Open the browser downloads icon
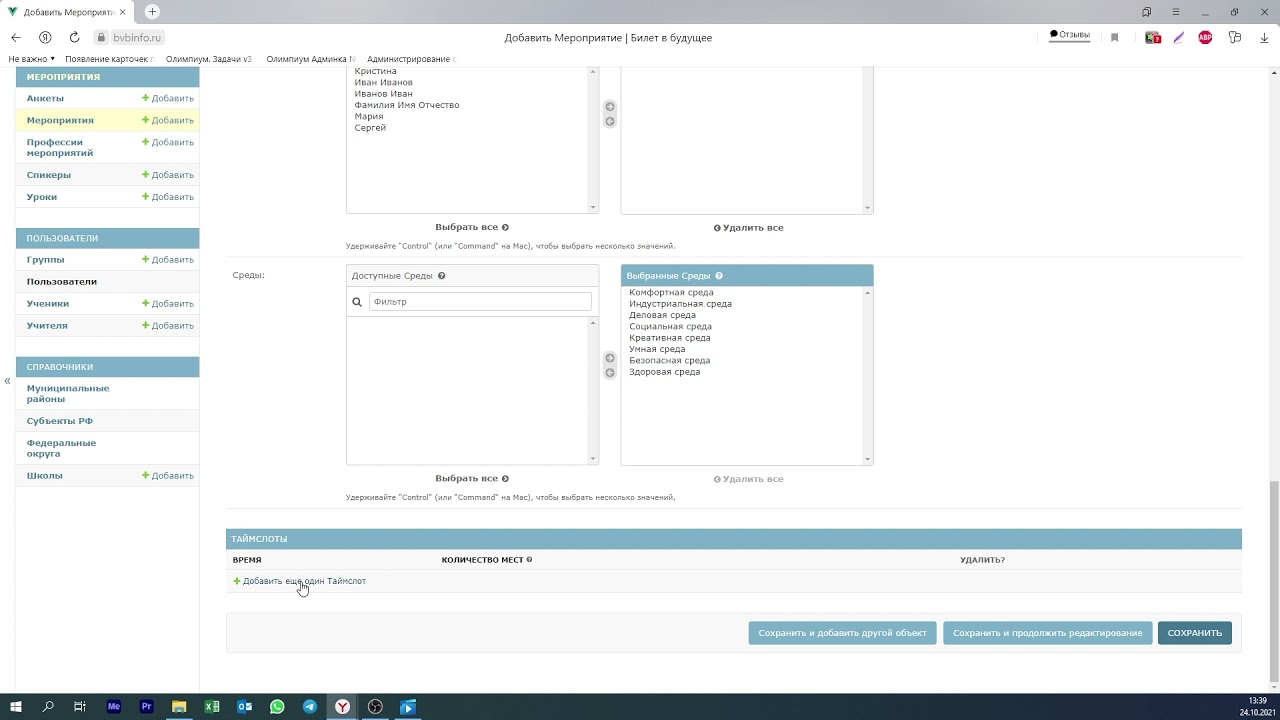This screenshot has height=720, width=1280. [x=1262, y=37]
